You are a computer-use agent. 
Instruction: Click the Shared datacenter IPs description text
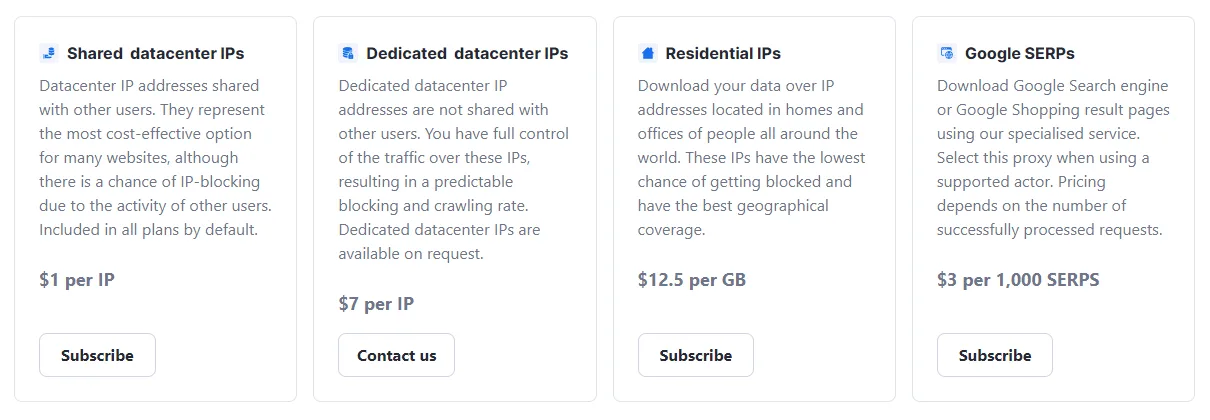pos(155,157)
